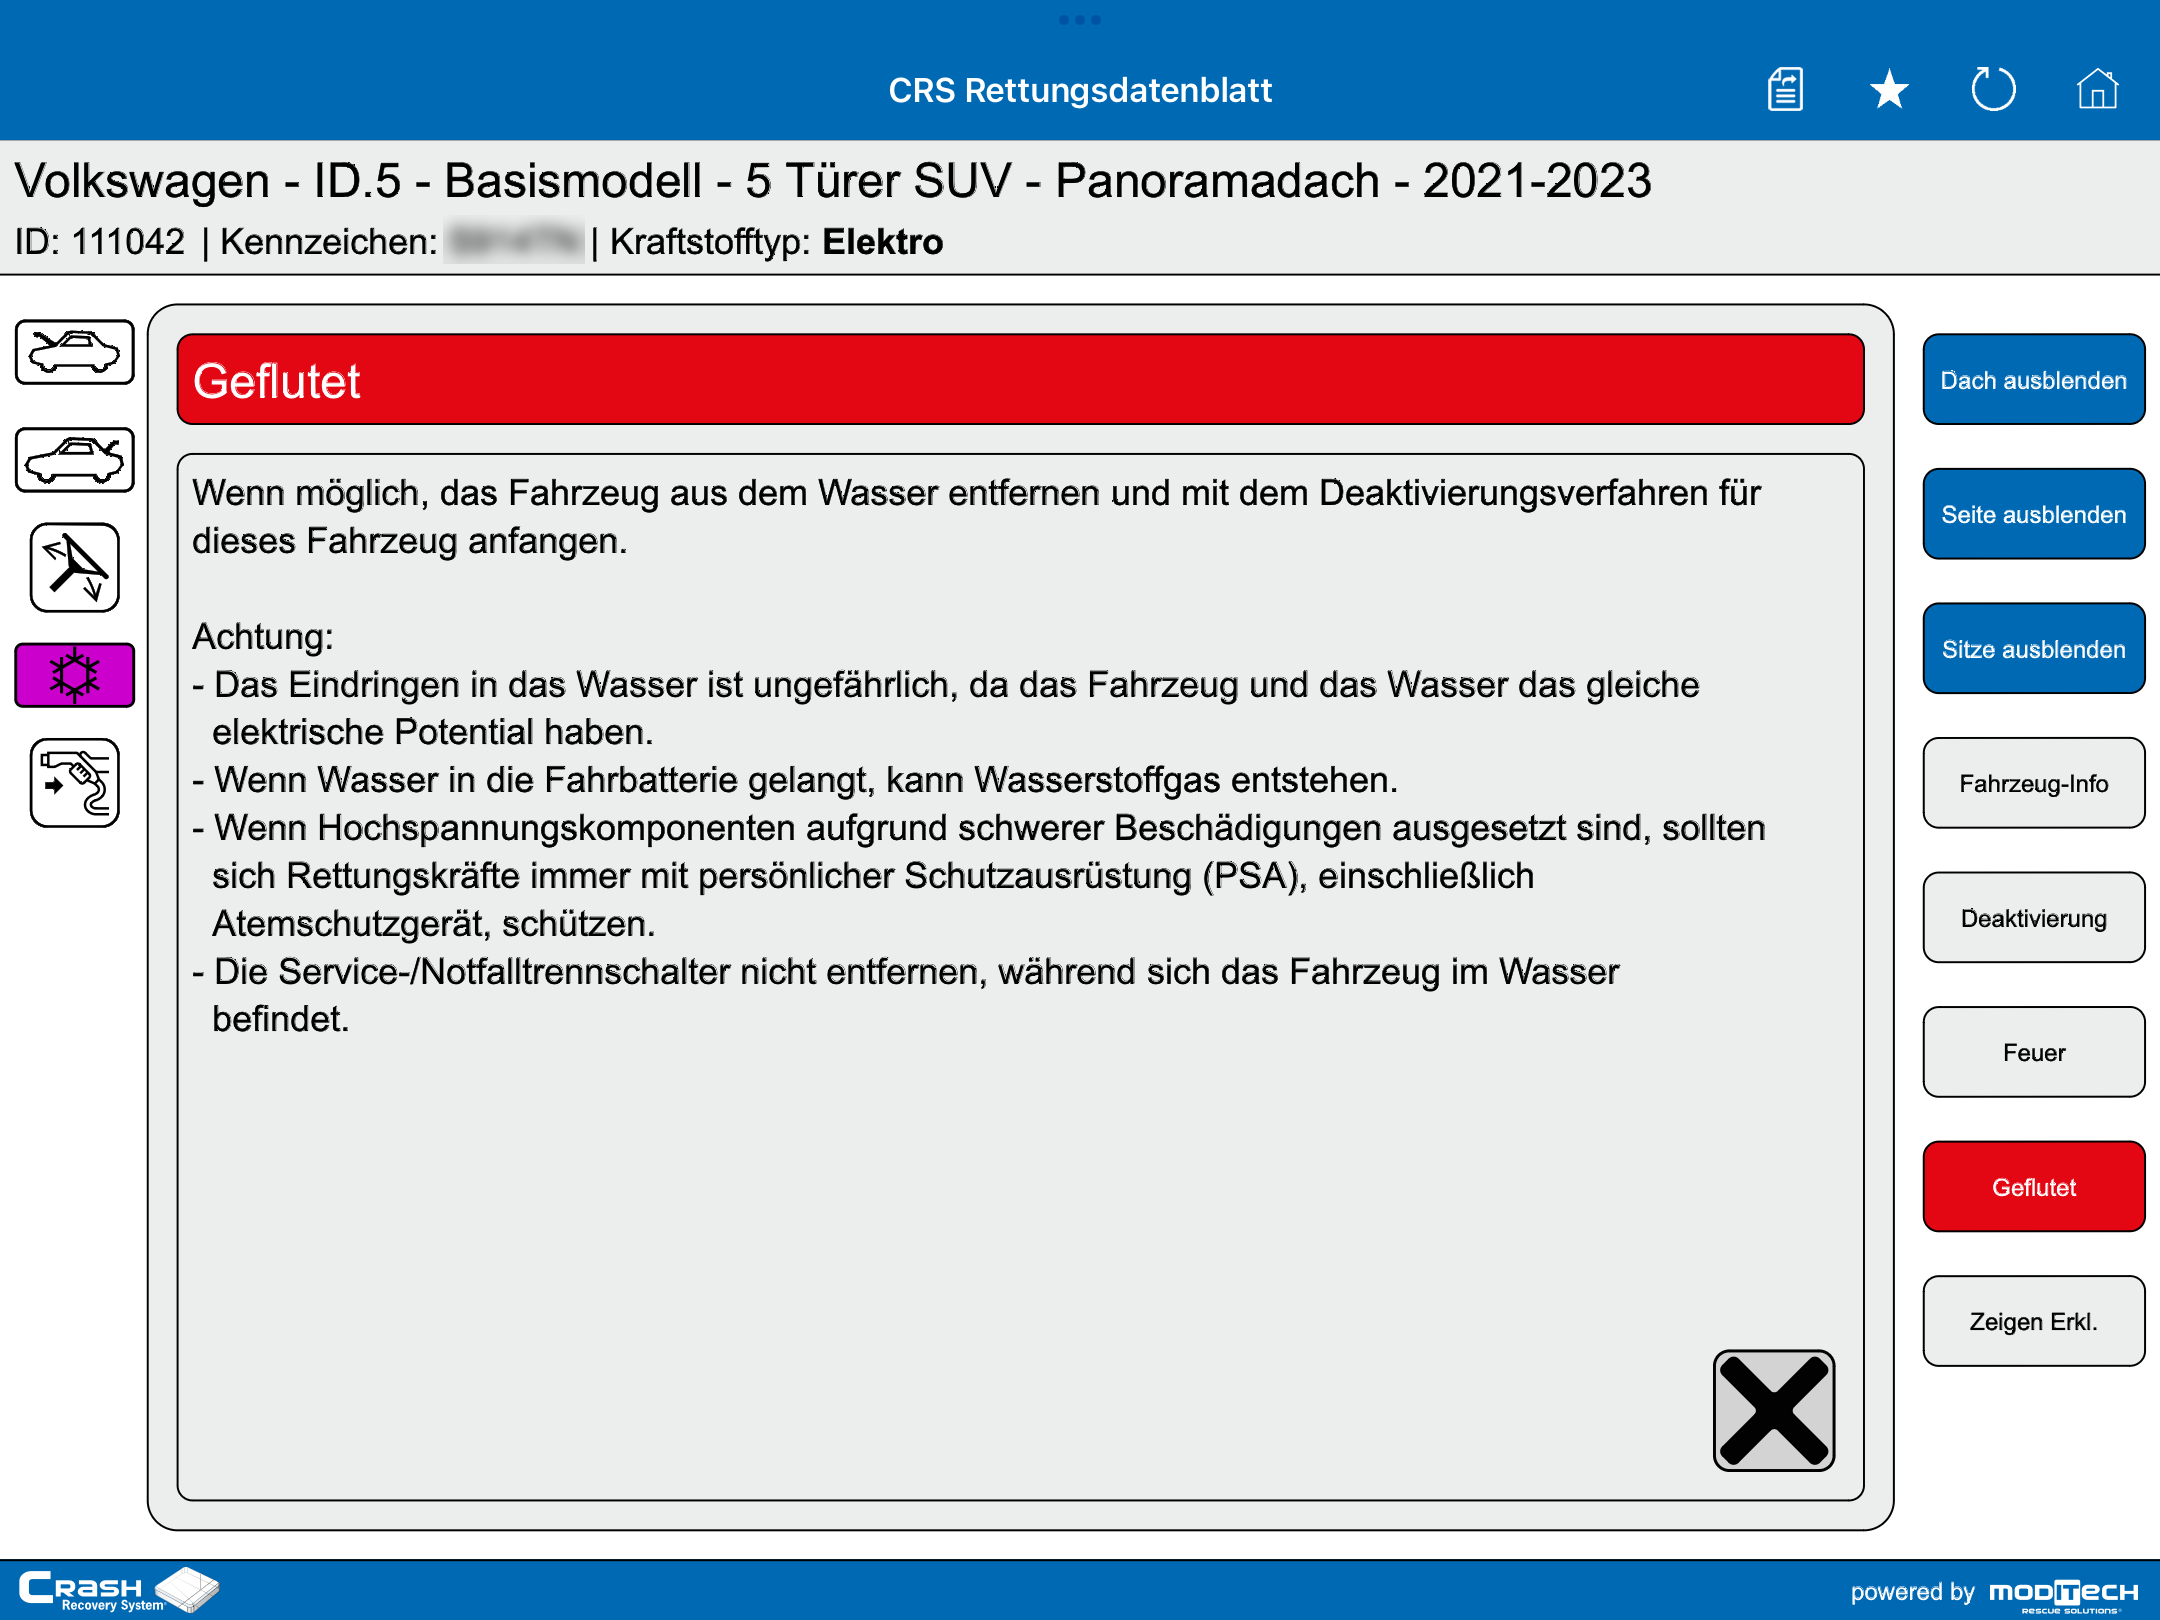The image size is (2160, 1620).
Task: Open the charging plug connector icon
Action: click(75, 783)
